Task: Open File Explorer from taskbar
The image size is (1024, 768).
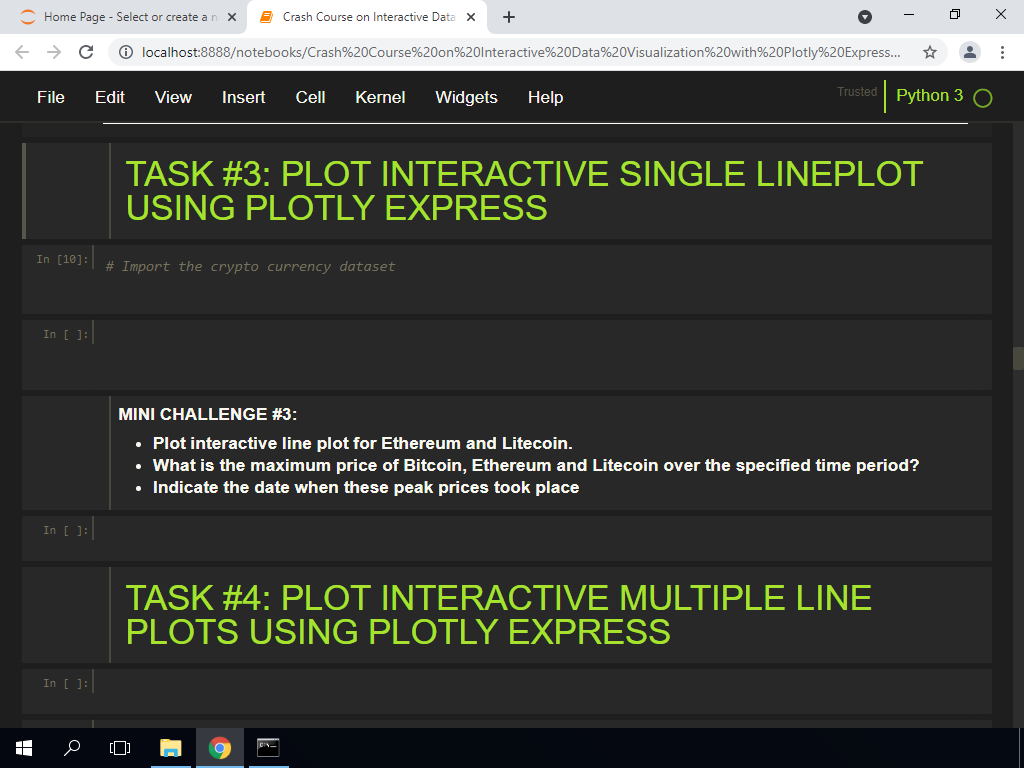Action: pyautogui.click(x=171, y=748)
